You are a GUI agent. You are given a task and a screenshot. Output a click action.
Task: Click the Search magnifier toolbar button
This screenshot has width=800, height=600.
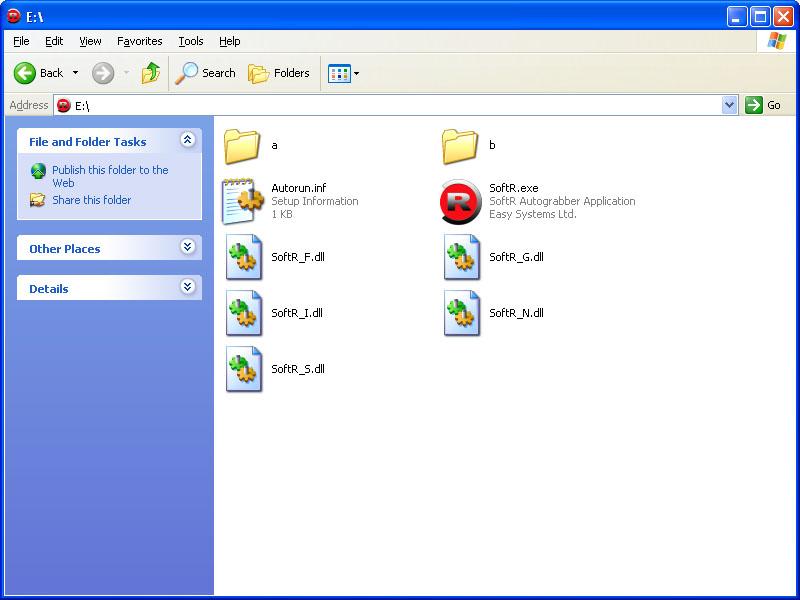[205, 73]
